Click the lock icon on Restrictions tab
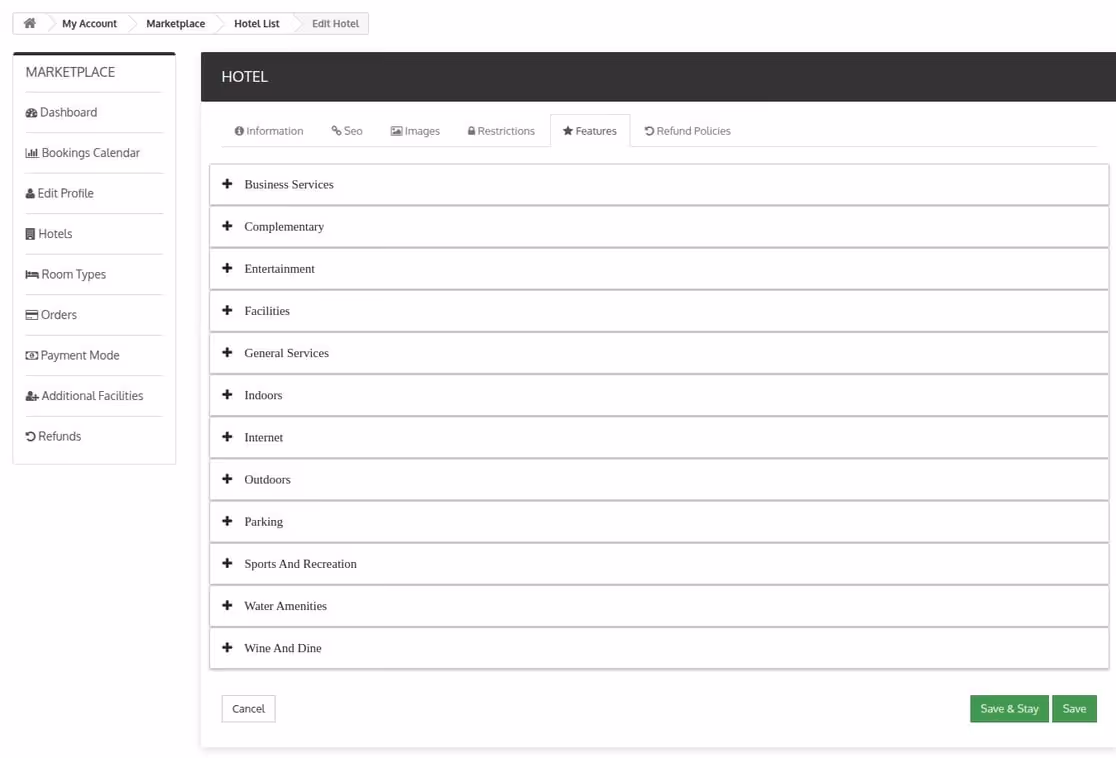This screenshot has height=758, width=1116. [471, 131]
